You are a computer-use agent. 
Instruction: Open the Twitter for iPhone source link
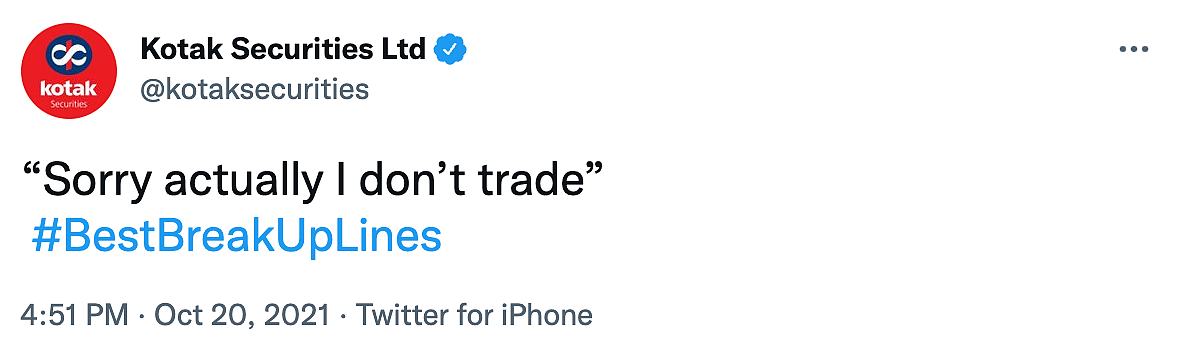pos(474,315)
